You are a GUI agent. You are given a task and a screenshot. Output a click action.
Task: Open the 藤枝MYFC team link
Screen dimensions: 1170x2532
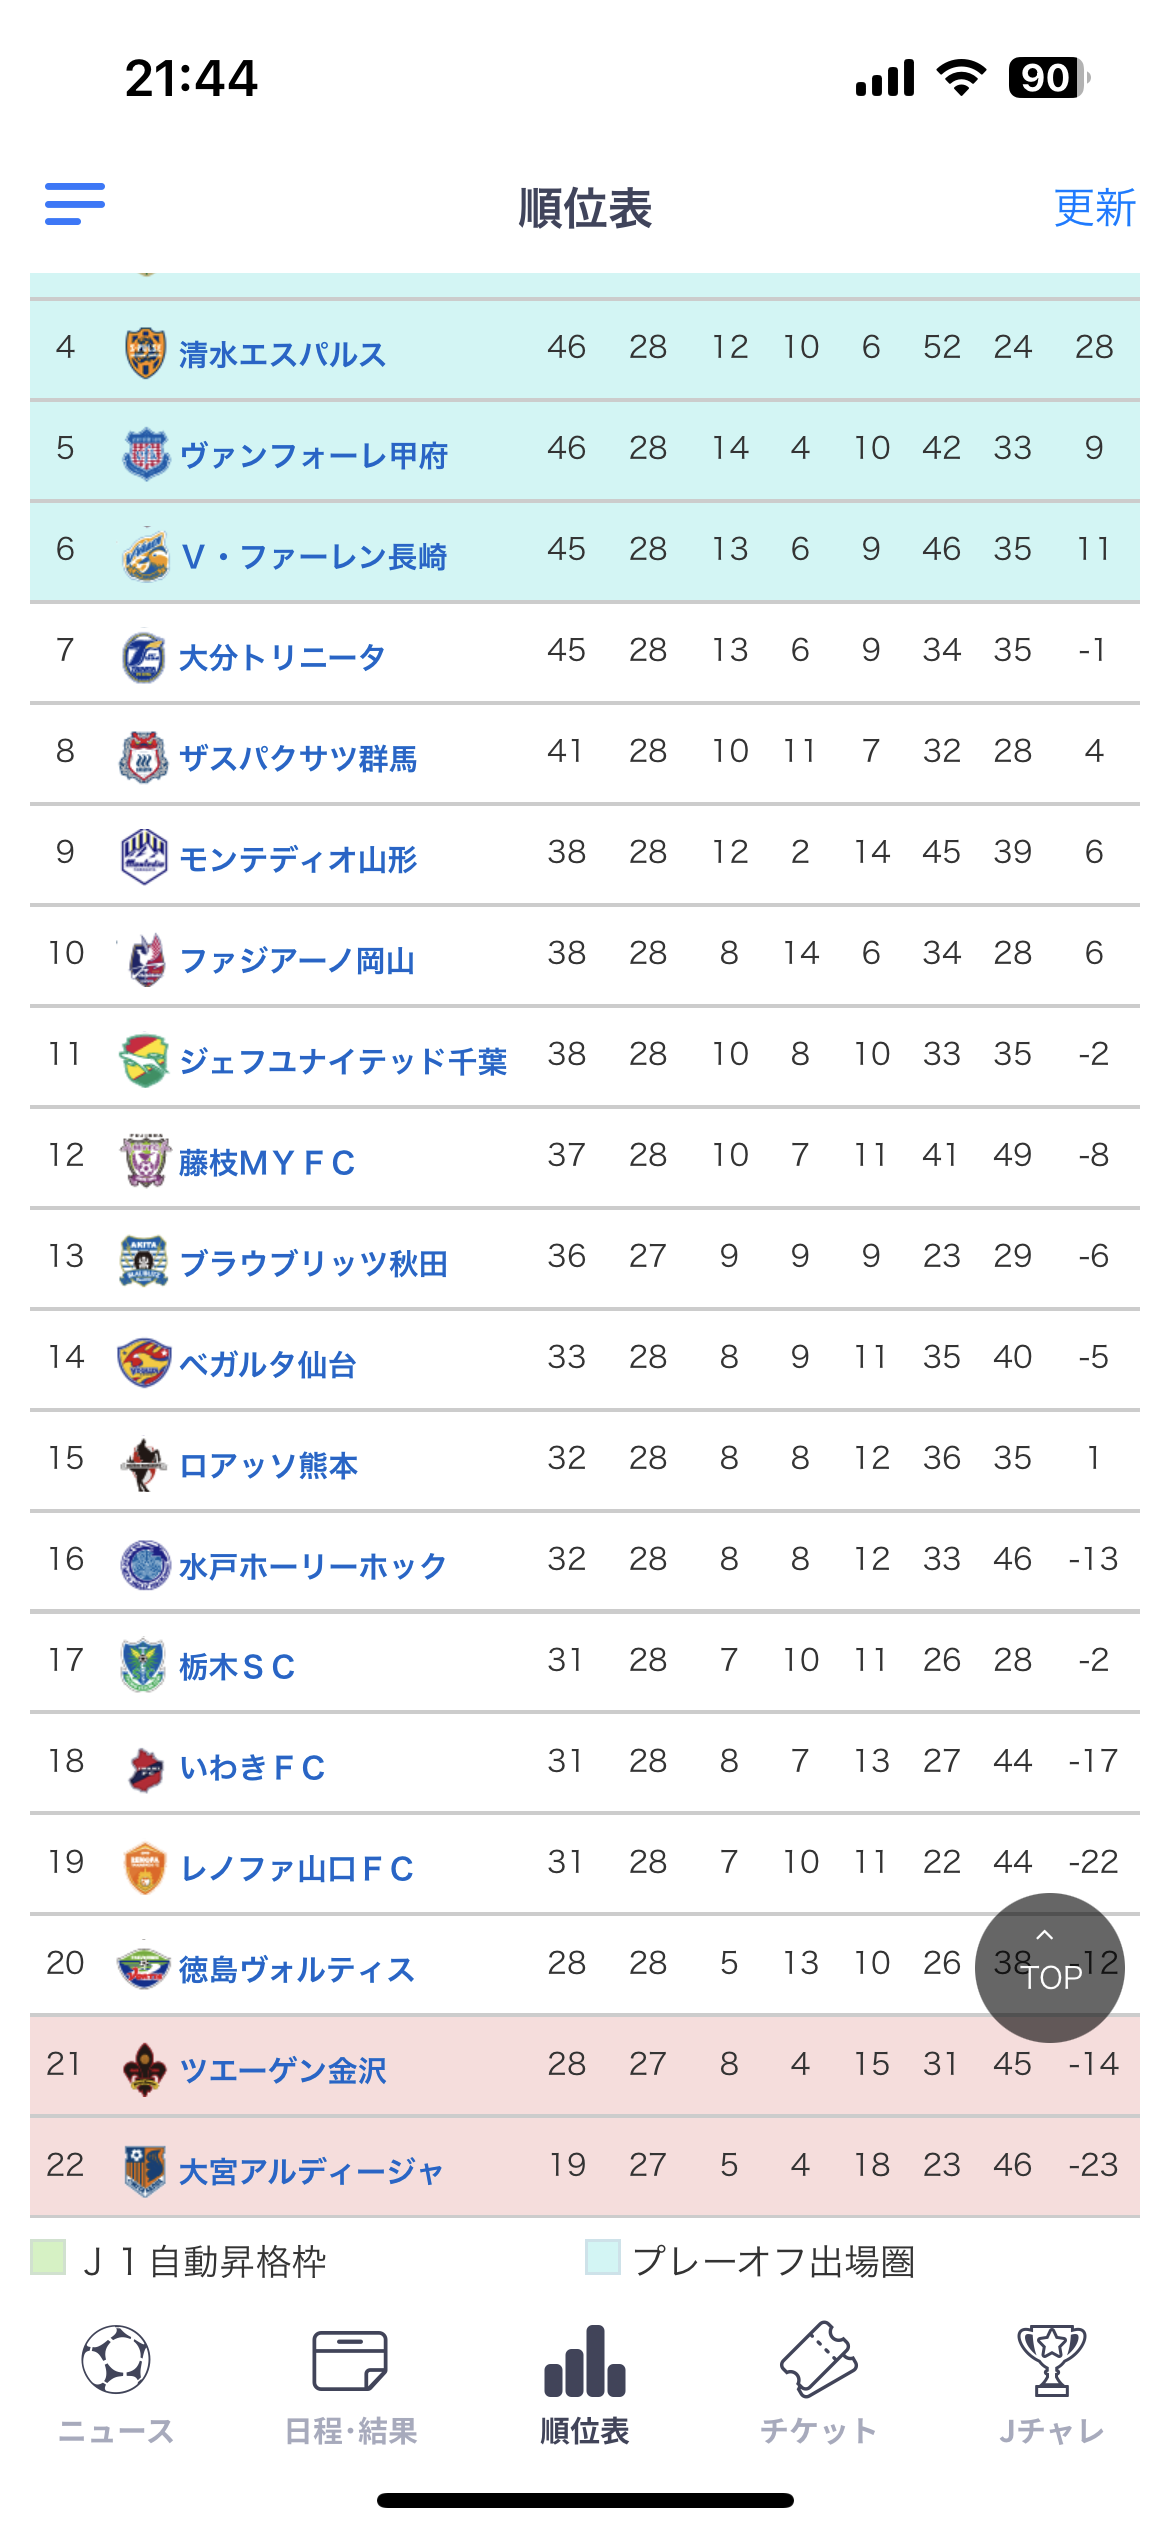click(x=267, y=1162)
